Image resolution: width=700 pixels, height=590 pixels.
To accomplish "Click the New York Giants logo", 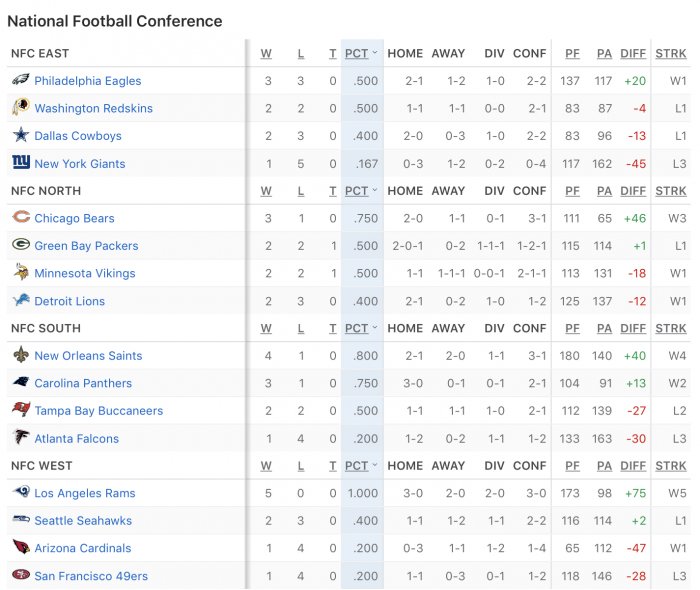I will [x=21, y=162].
